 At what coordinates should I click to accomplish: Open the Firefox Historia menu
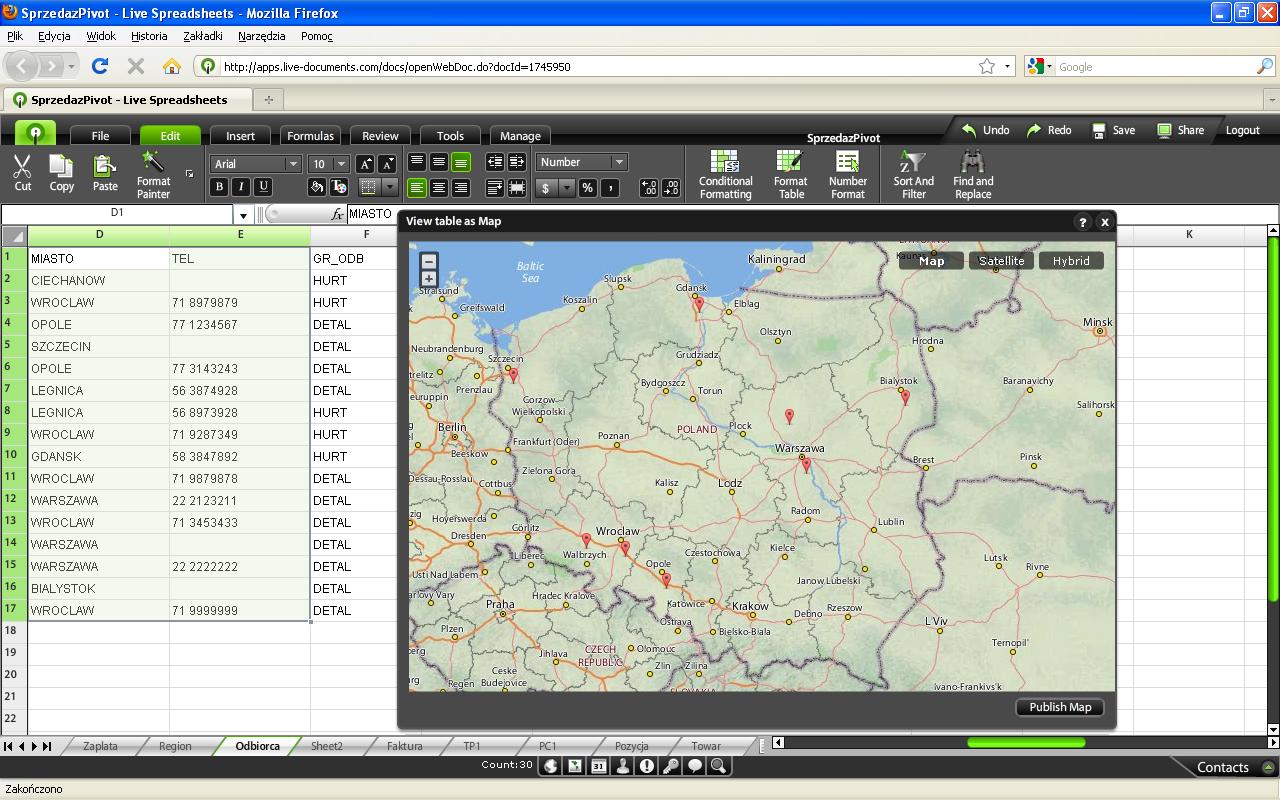tap(149, 36)
